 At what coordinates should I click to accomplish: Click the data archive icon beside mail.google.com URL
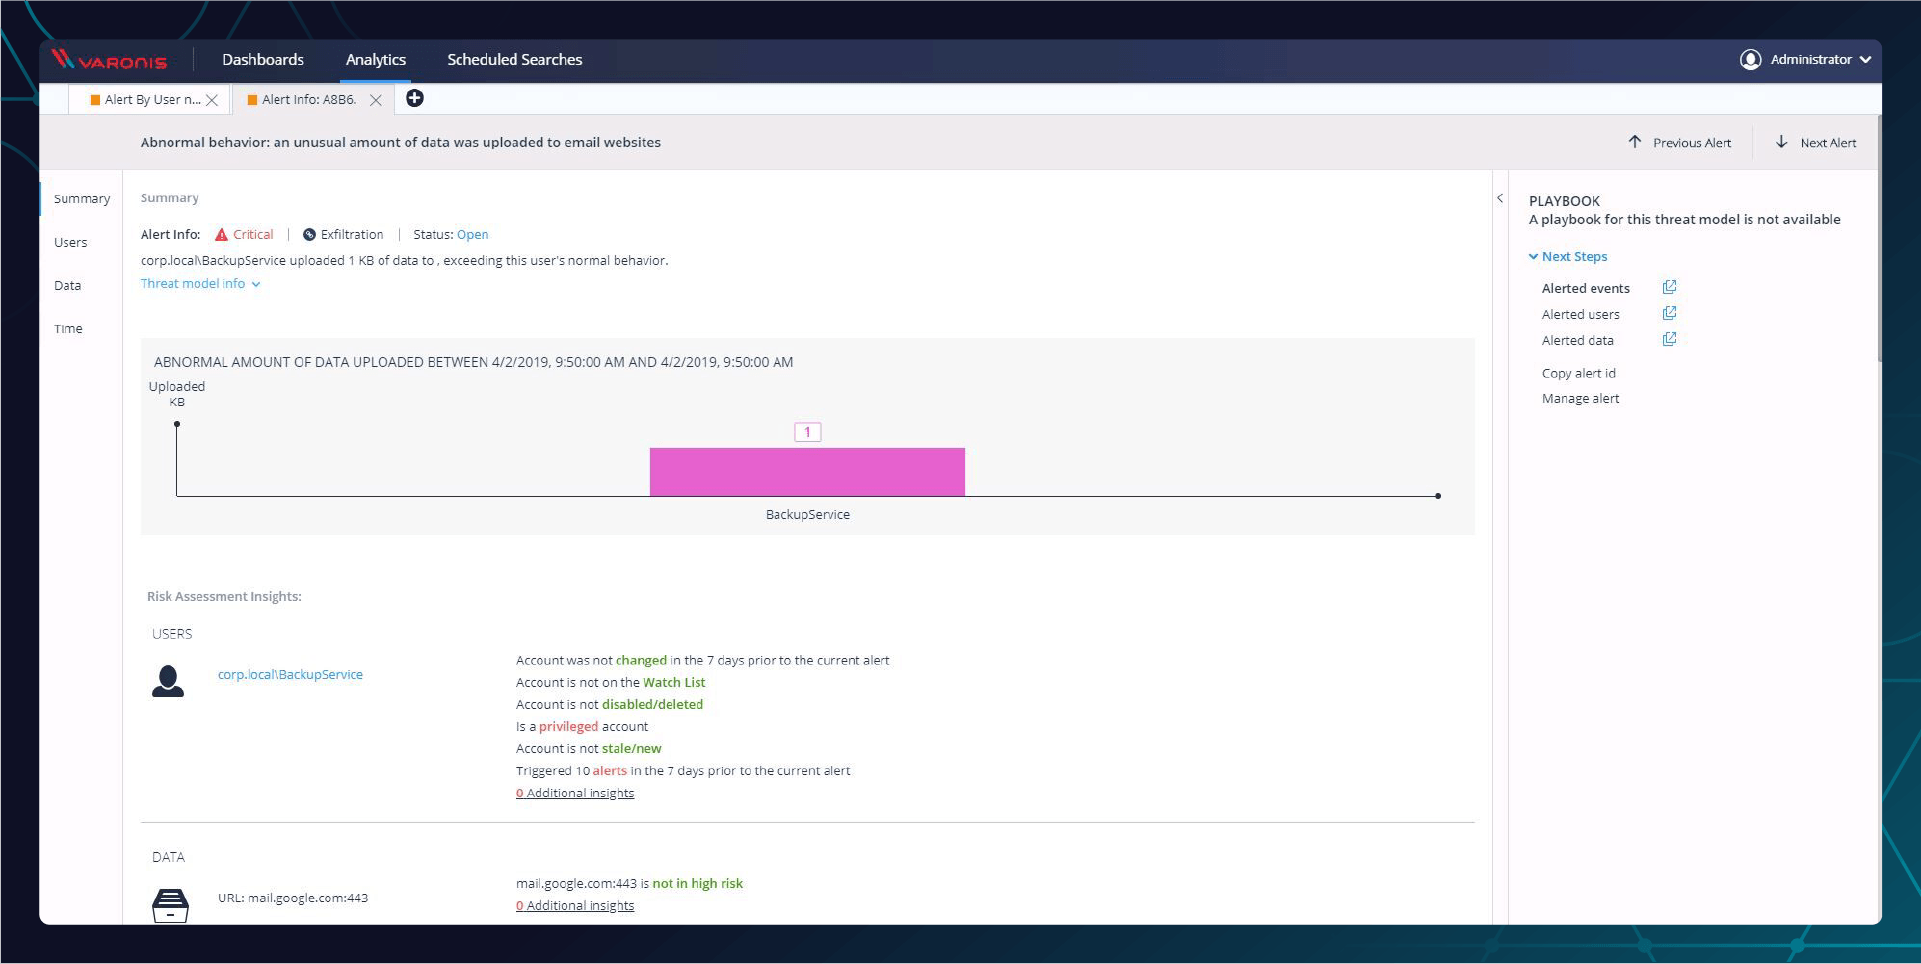[x=170, y=903]
